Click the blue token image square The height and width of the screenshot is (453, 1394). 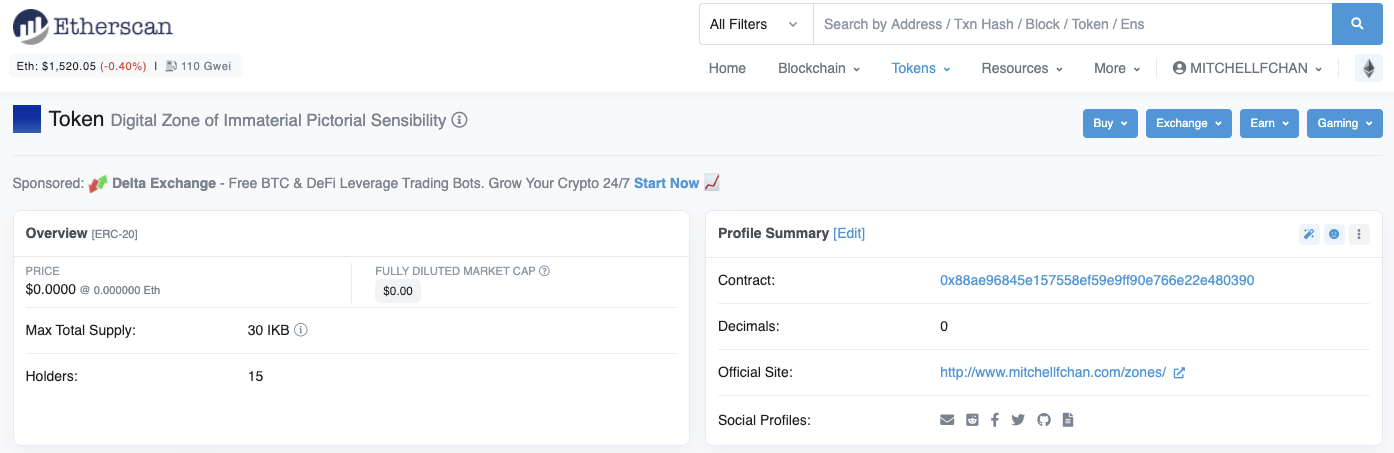[27, 119]
